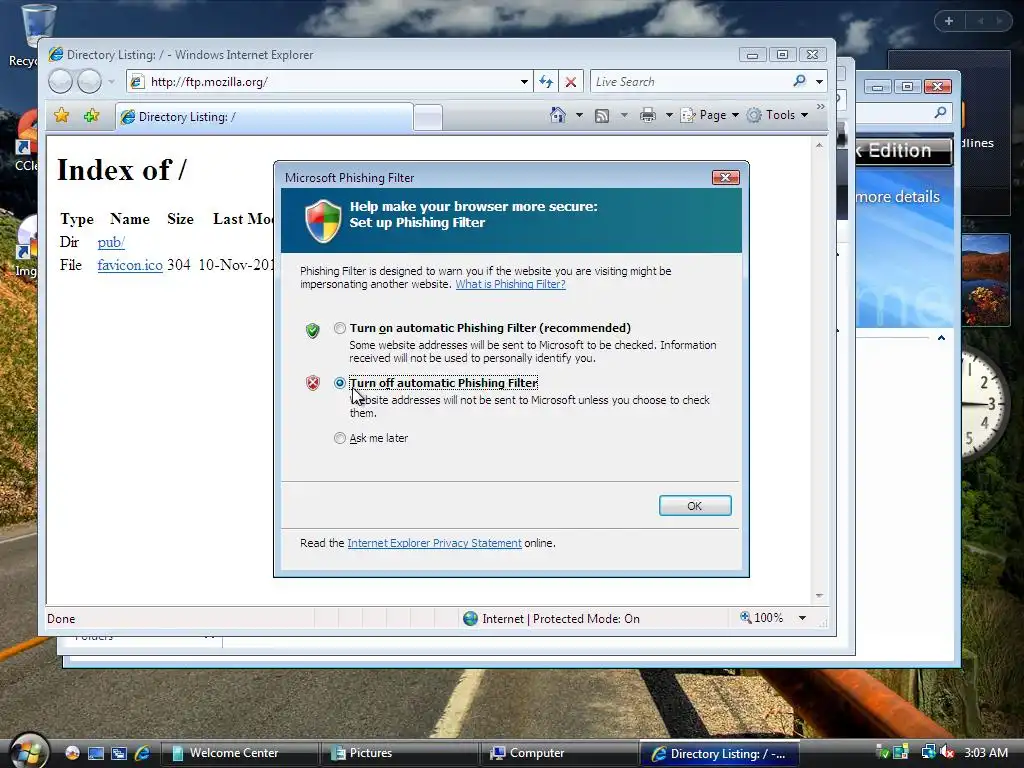Click the Refresh page icon

click(x=546, y=82)
